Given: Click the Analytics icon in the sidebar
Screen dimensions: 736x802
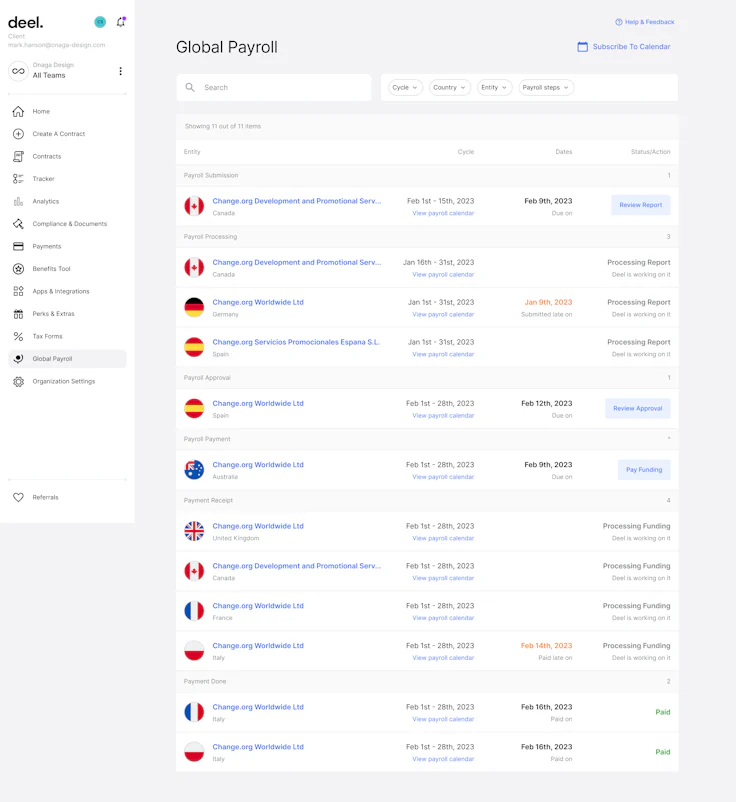Looking at the screenshot, I should (x=17, y=201).
